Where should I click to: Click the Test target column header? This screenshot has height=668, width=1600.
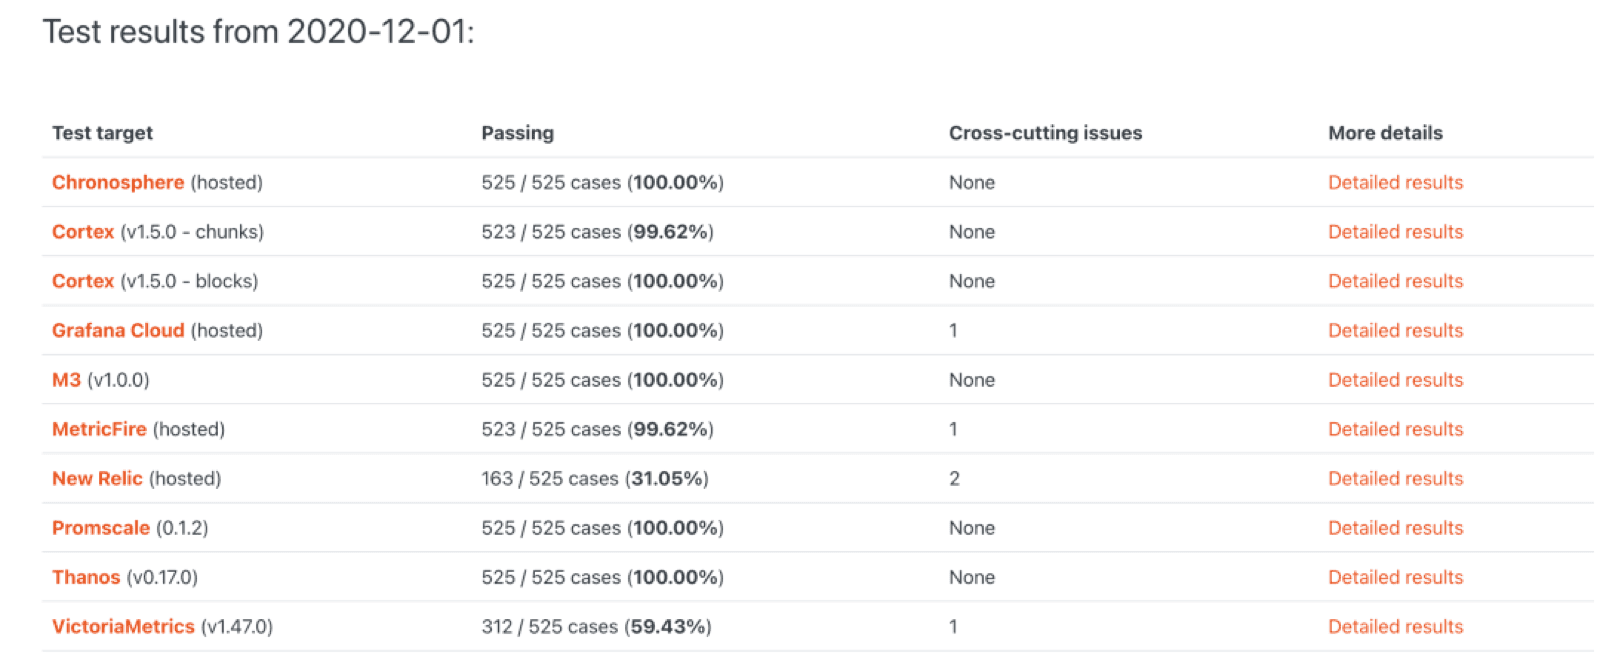[x=102, y=132]
